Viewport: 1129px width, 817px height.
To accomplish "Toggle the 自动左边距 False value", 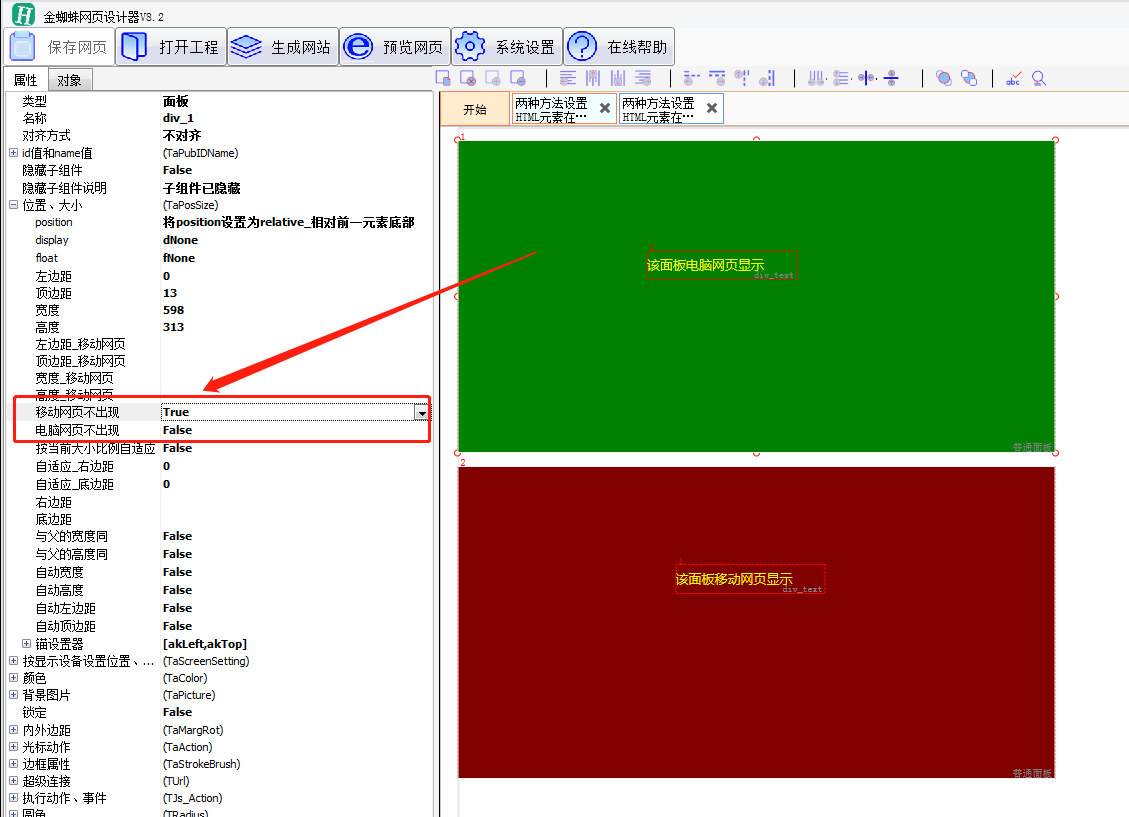I will point(177,608).
